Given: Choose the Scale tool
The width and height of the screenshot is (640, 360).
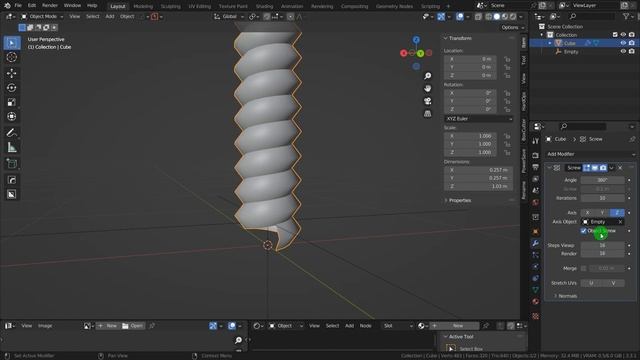Looking at the screenshot, I should [x=12, y=102].
